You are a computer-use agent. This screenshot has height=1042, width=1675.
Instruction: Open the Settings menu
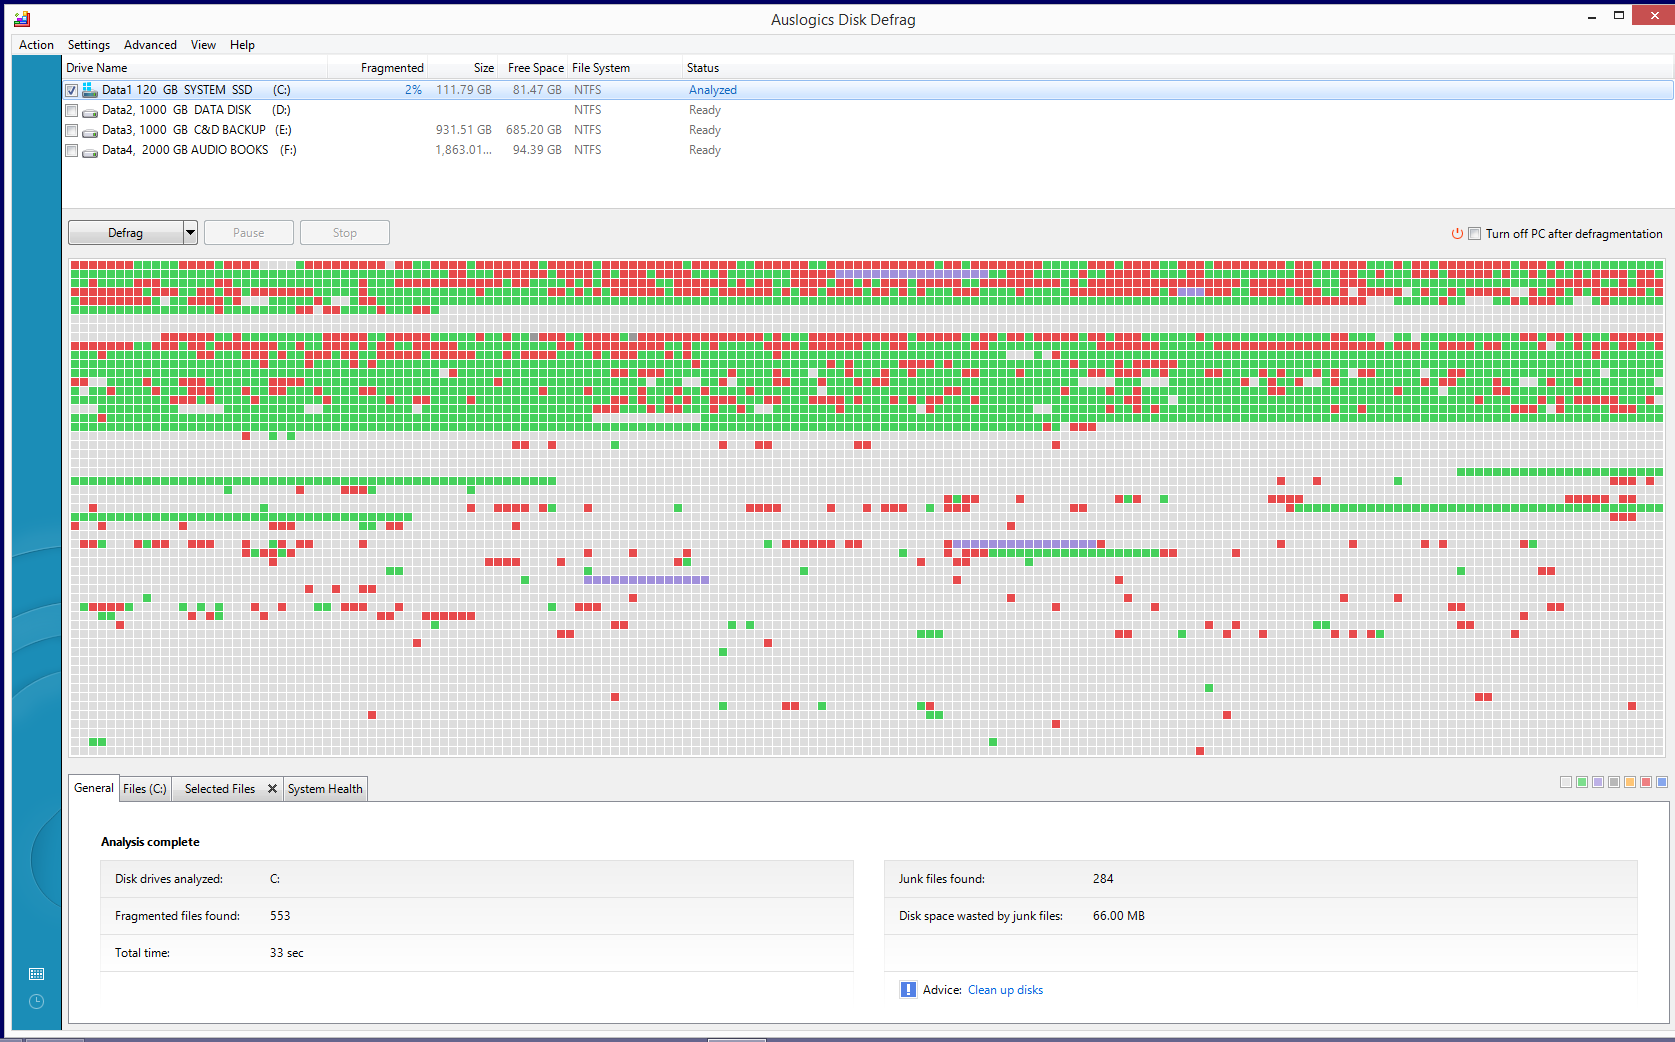[x=89, y=45]
